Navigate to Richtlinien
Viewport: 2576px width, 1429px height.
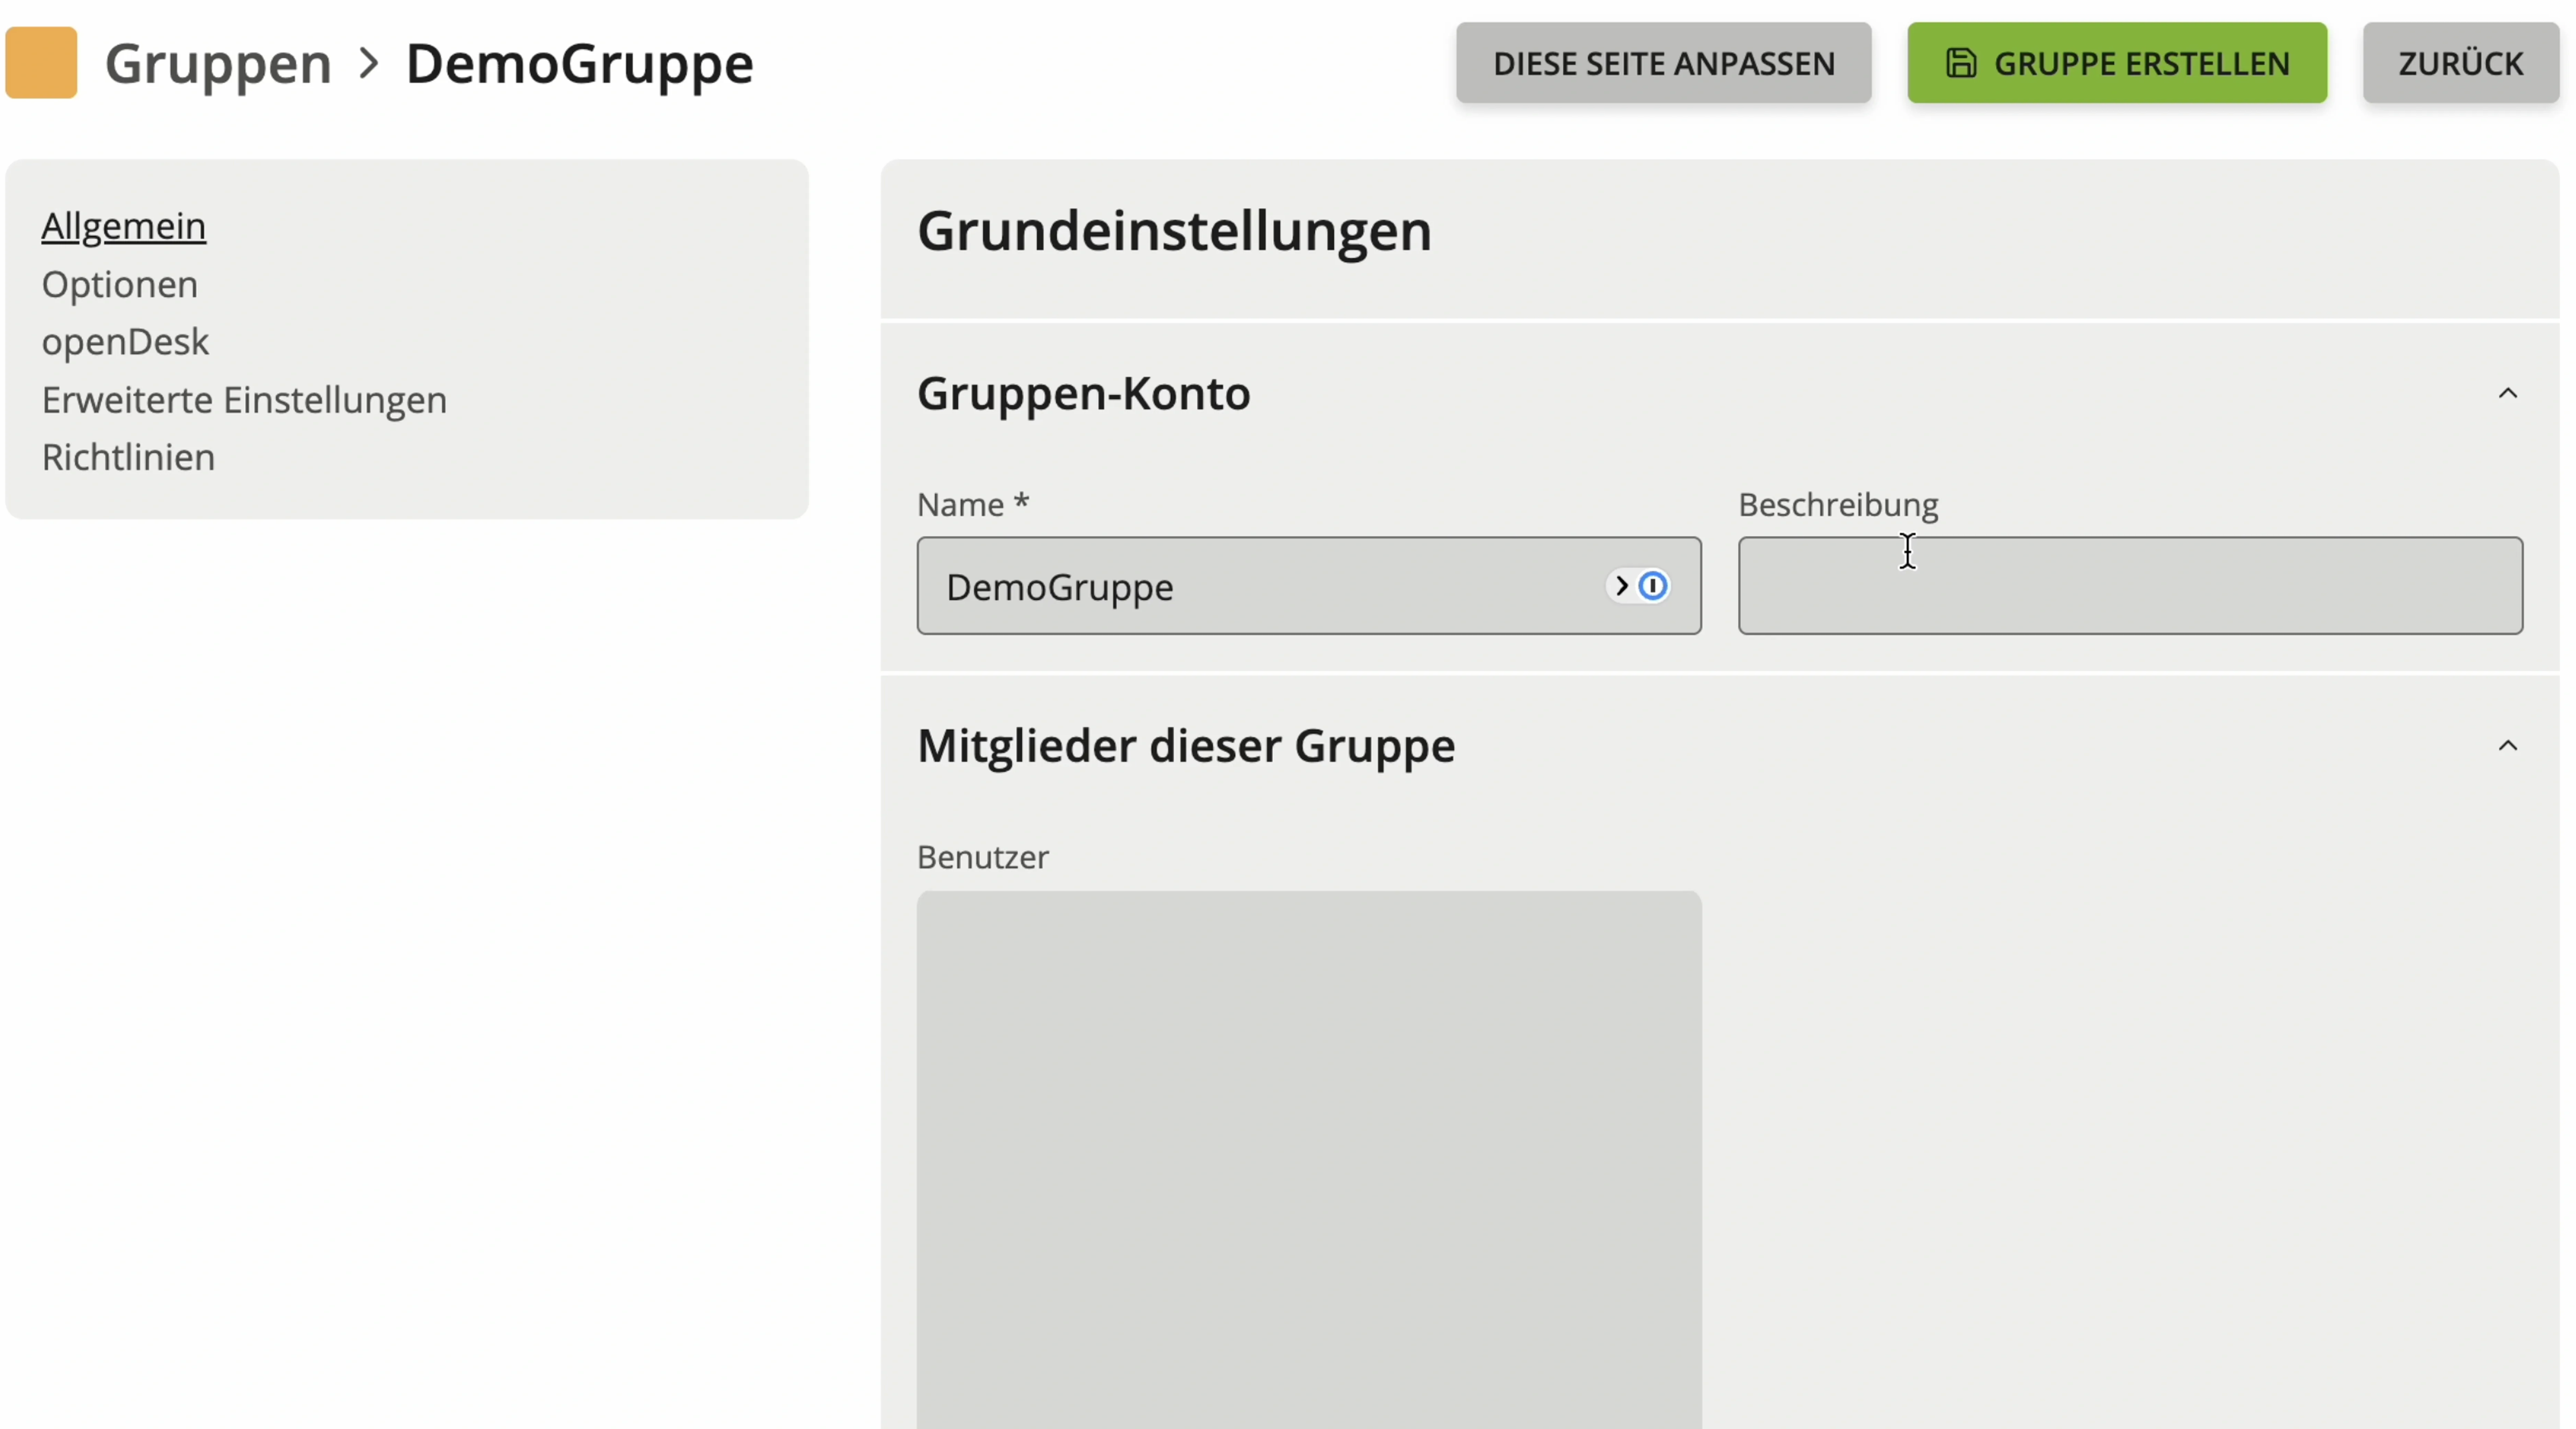[x=128, y=457]
